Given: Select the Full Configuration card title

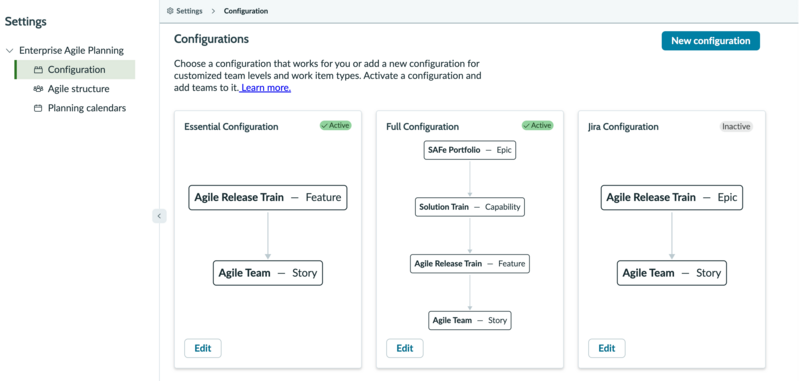Looking at the screenshot, I should tap(422, 127).
